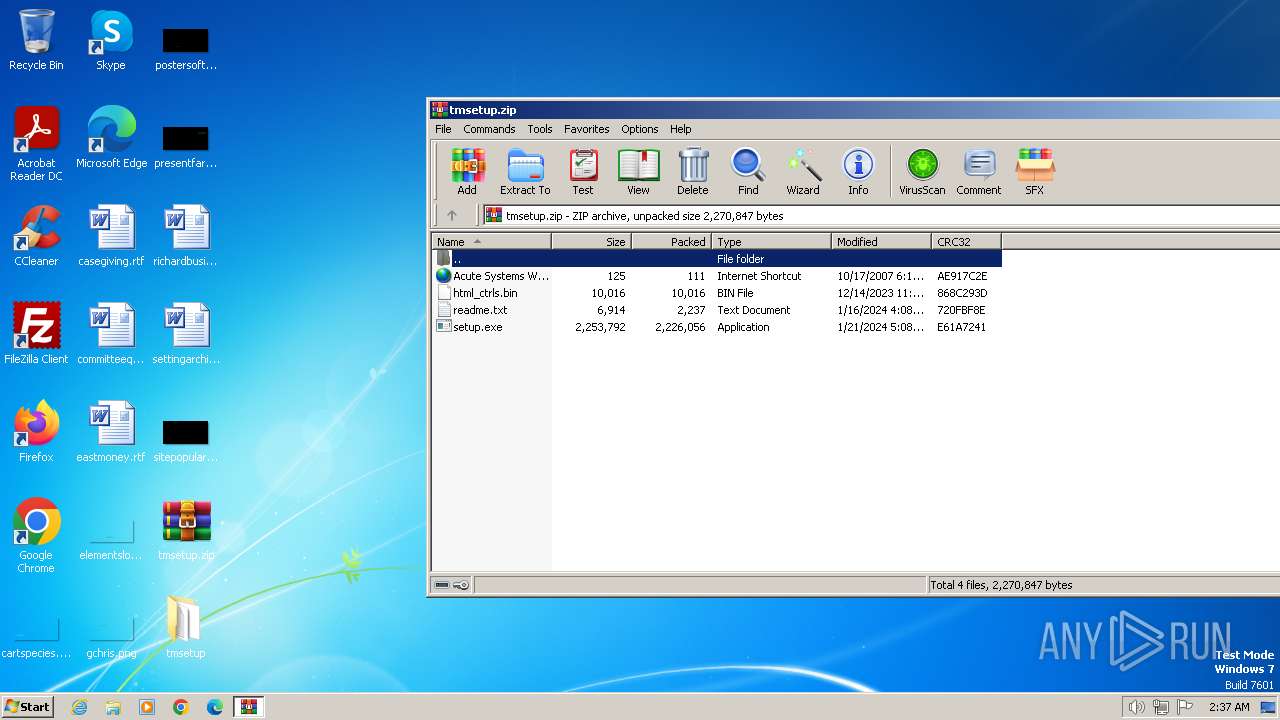Open the Wizard tool

pyautogui.click(x=803, y=172)
